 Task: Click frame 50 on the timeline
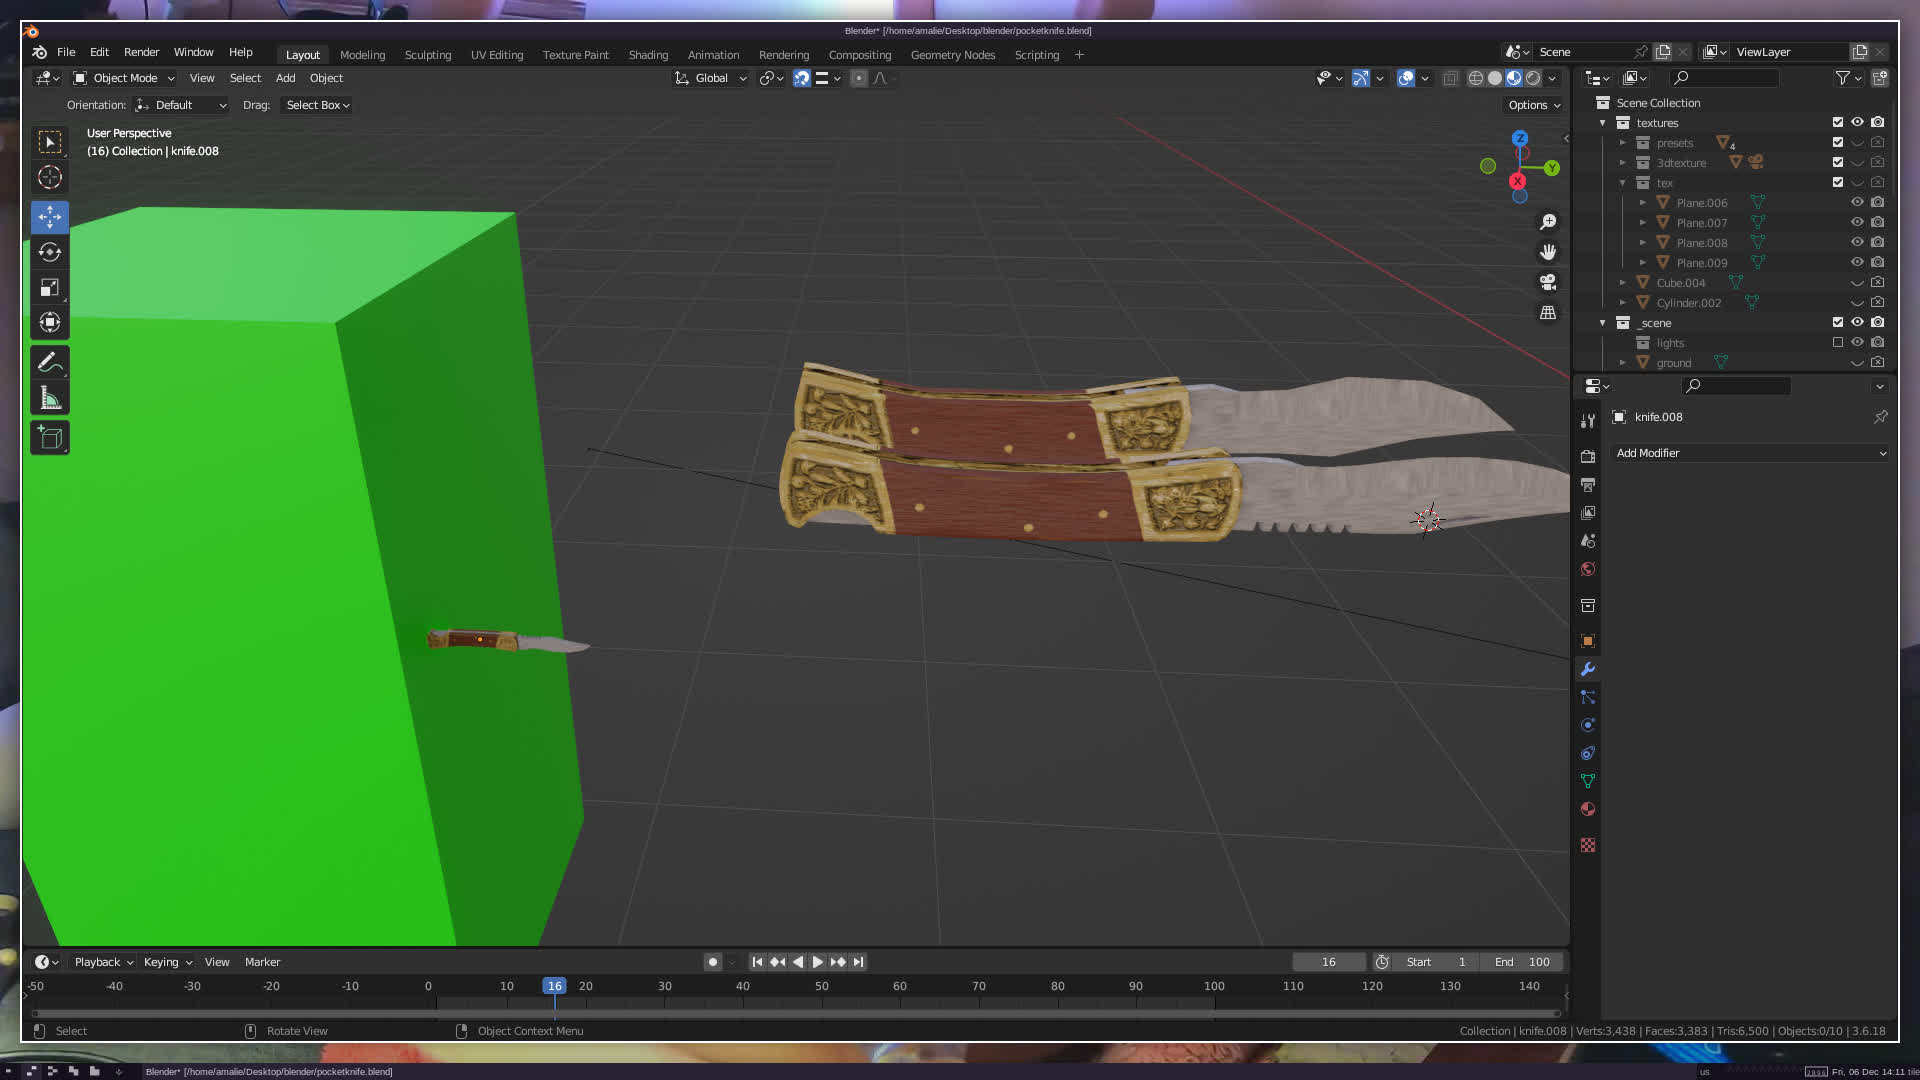point(821,986)
